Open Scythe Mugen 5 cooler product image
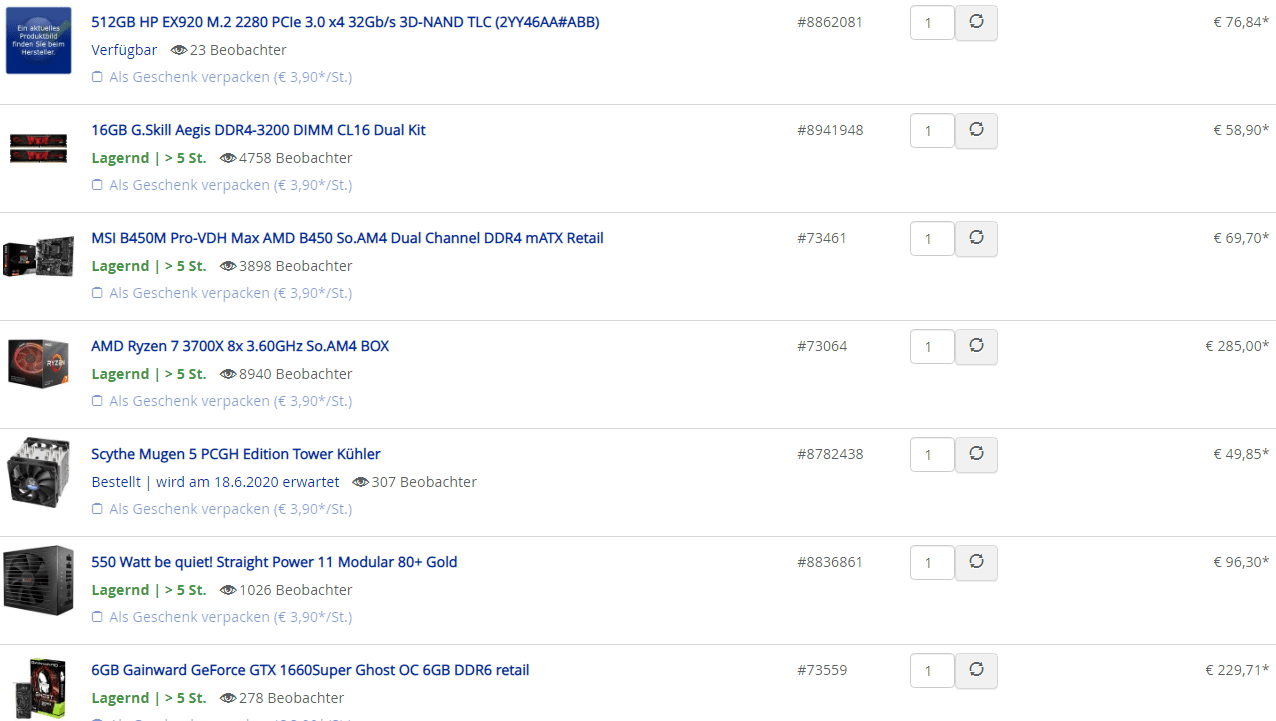 click(x=38, y=471)
